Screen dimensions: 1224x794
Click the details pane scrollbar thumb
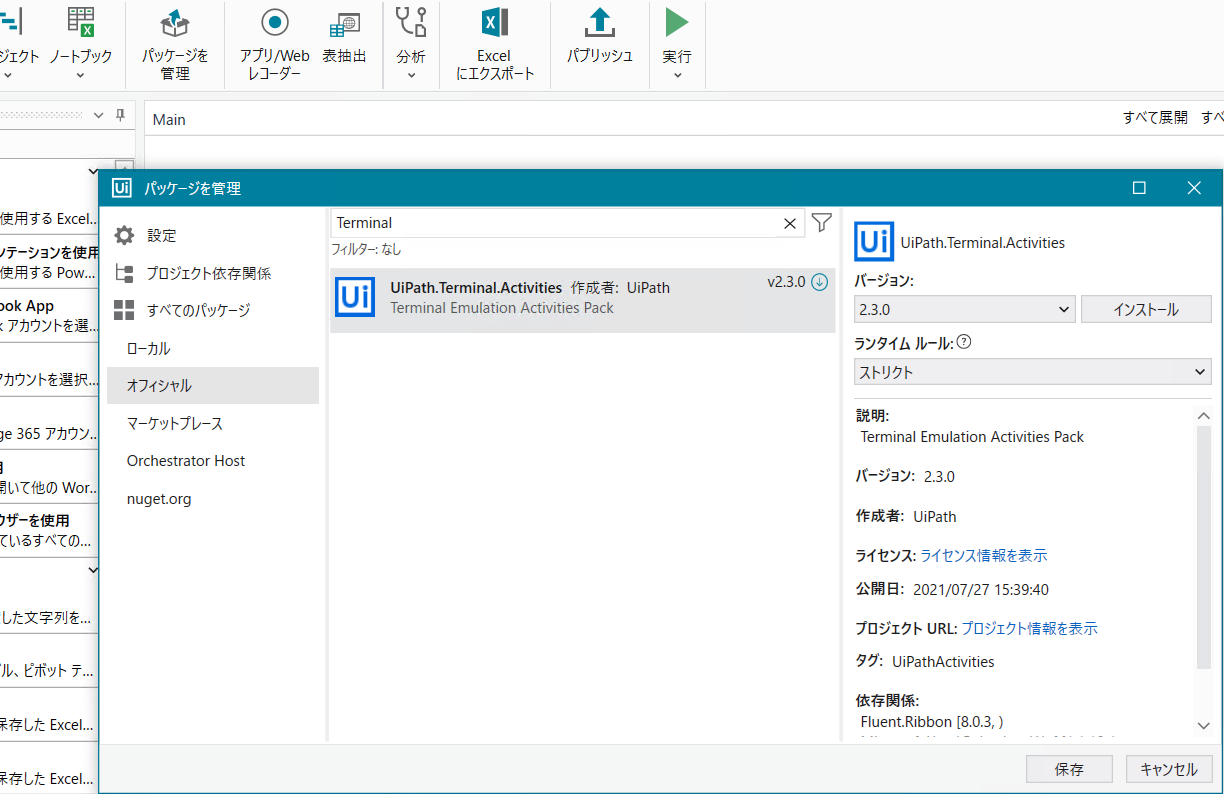click(x=1204, y=545)
